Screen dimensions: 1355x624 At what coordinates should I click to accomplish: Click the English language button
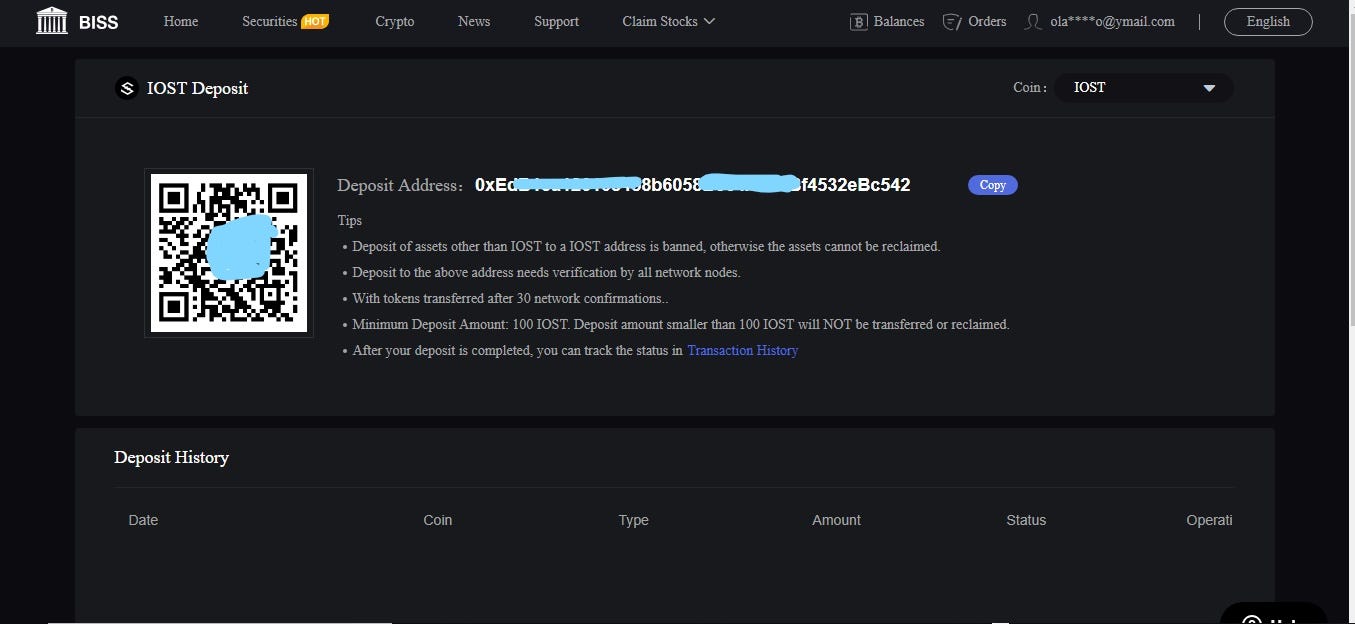(x=1268, y=21)
